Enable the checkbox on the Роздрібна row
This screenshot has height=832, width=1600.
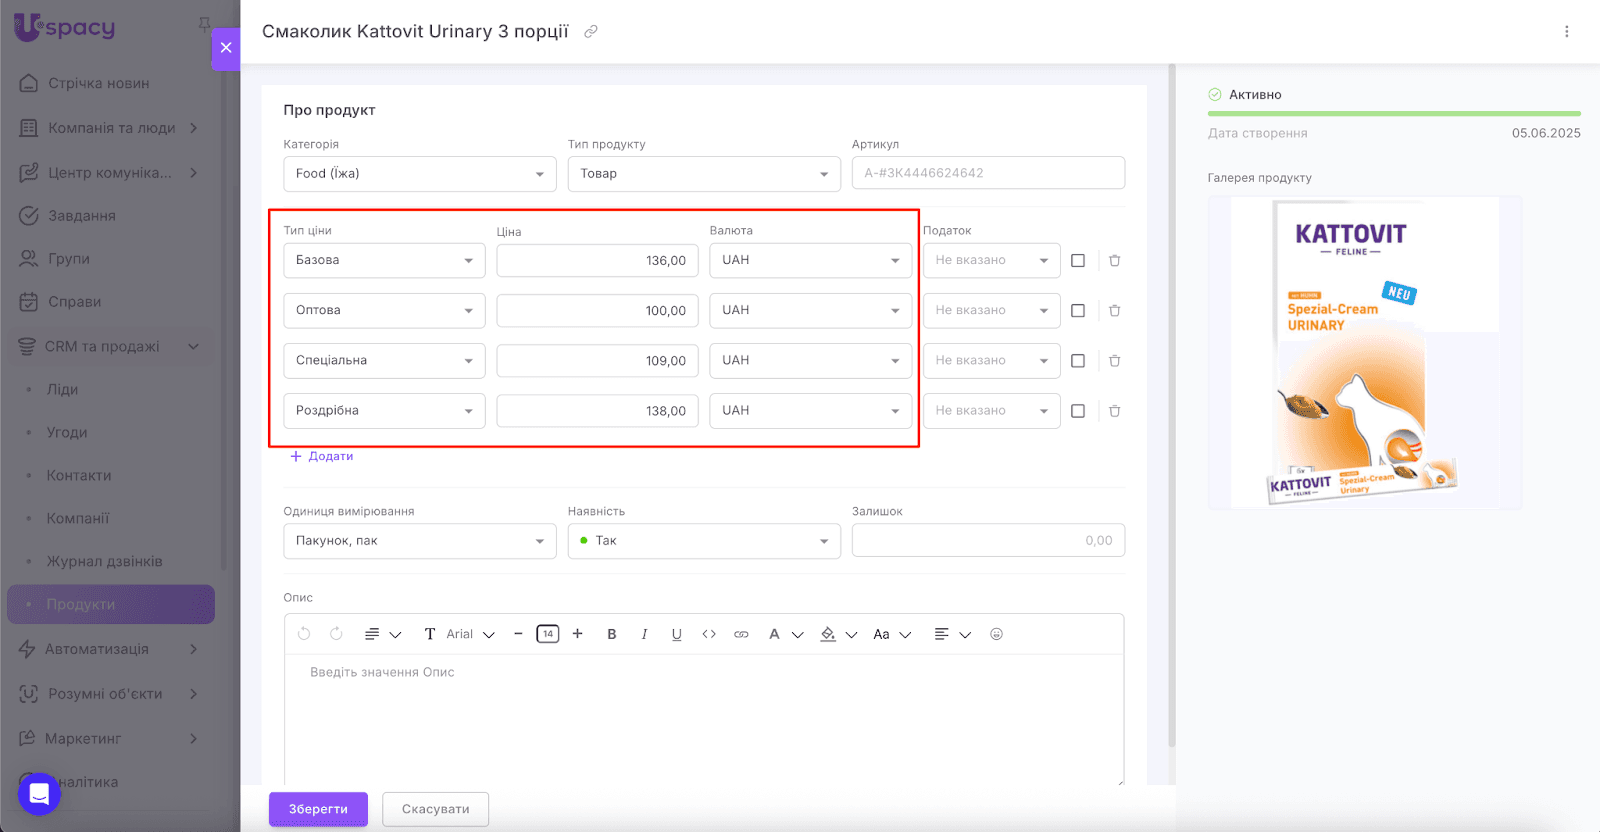point(1078,411)
